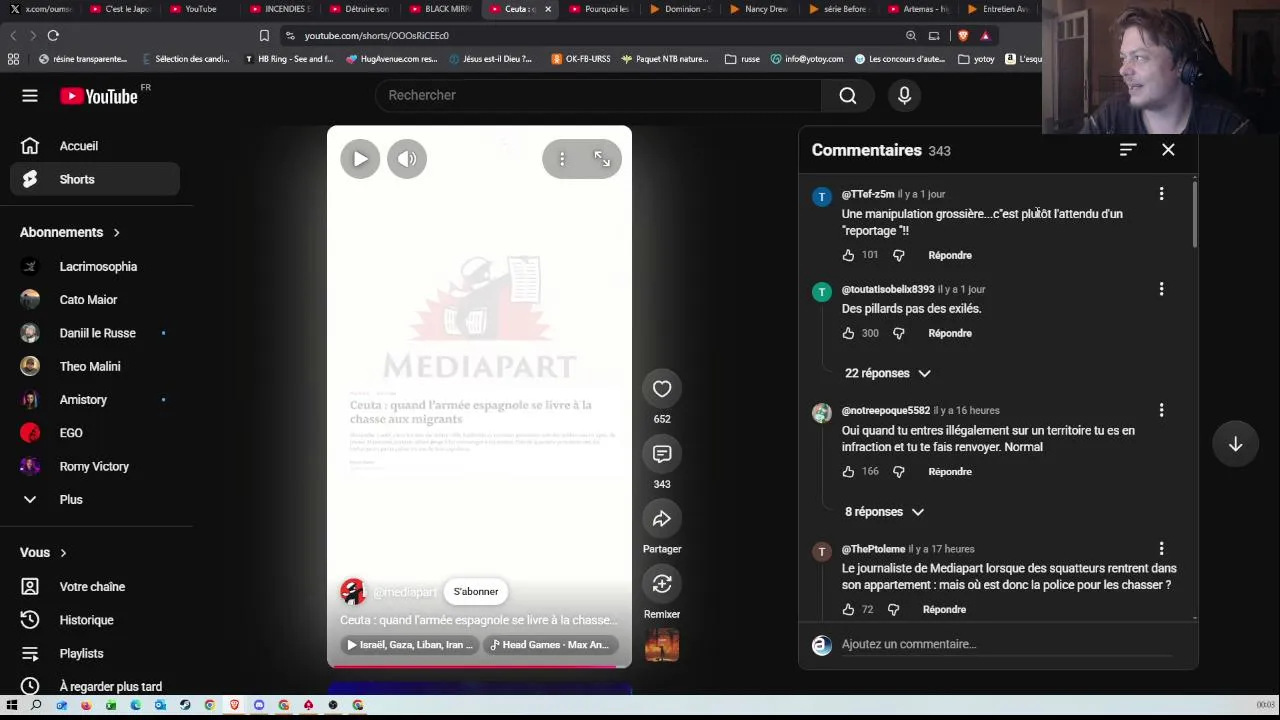Dislike @notreepoque5582's comment

pyautogui.click(x=898, y=472)
